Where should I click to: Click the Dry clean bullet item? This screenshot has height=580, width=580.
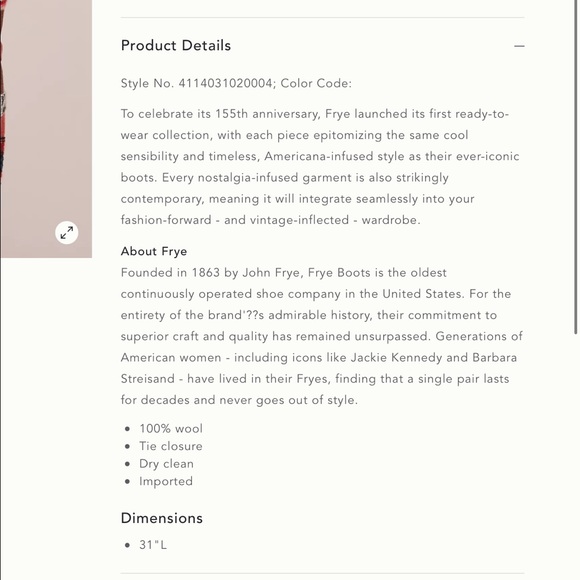[166, 464]
